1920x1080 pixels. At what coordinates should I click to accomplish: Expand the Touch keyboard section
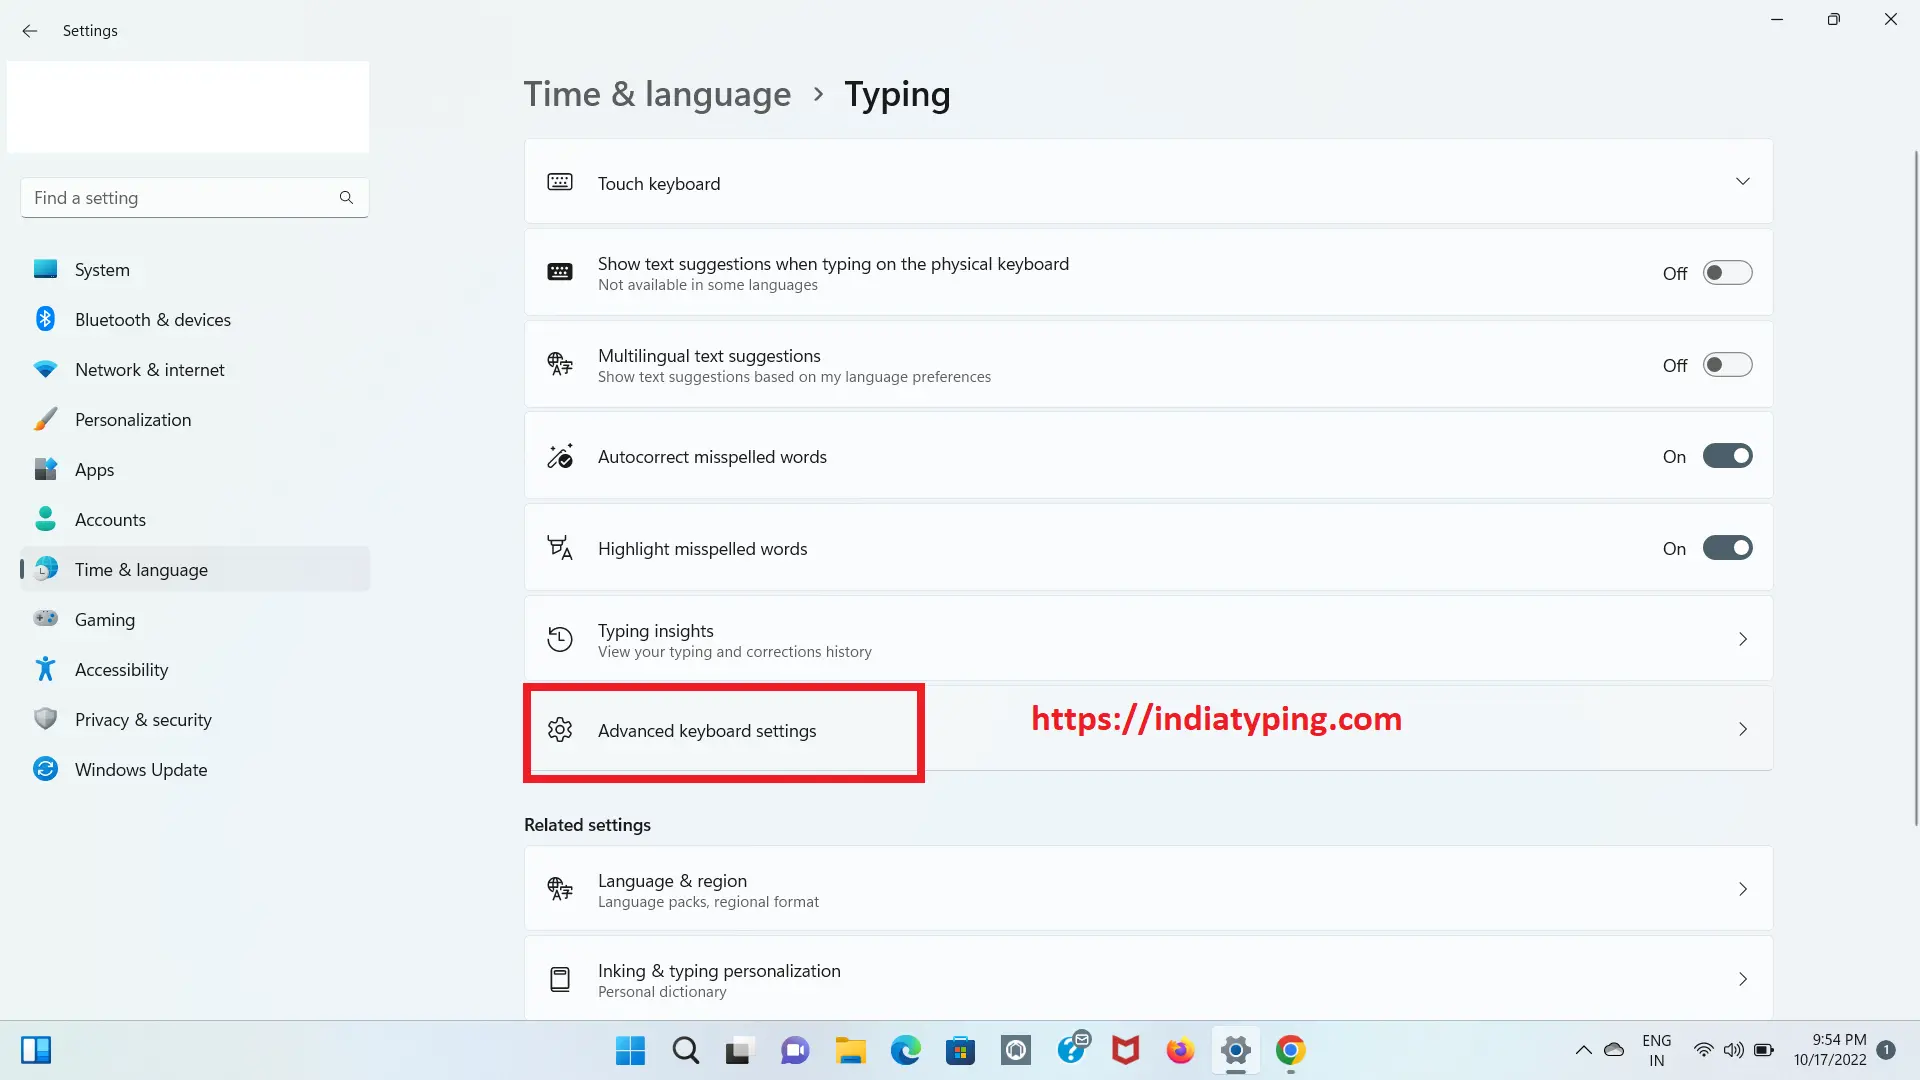click(x=1743, y=181)
